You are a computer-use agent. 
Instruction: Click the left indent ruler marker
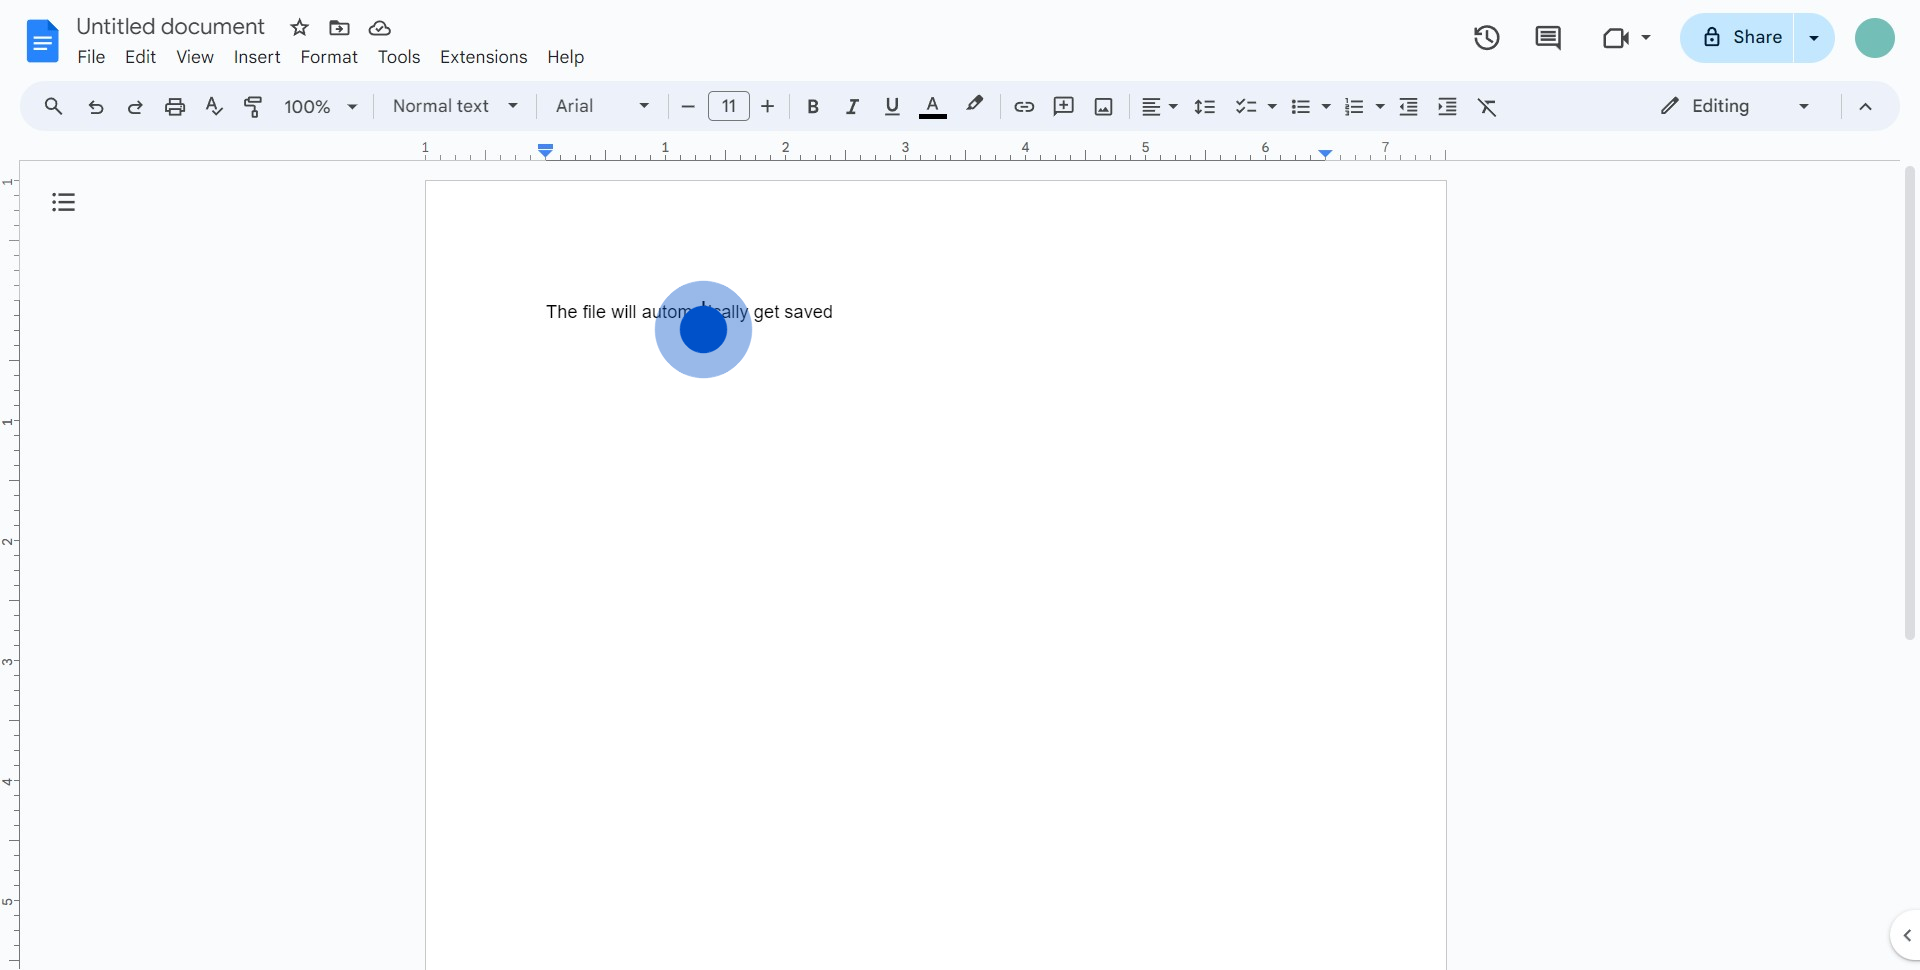point(546,151)
